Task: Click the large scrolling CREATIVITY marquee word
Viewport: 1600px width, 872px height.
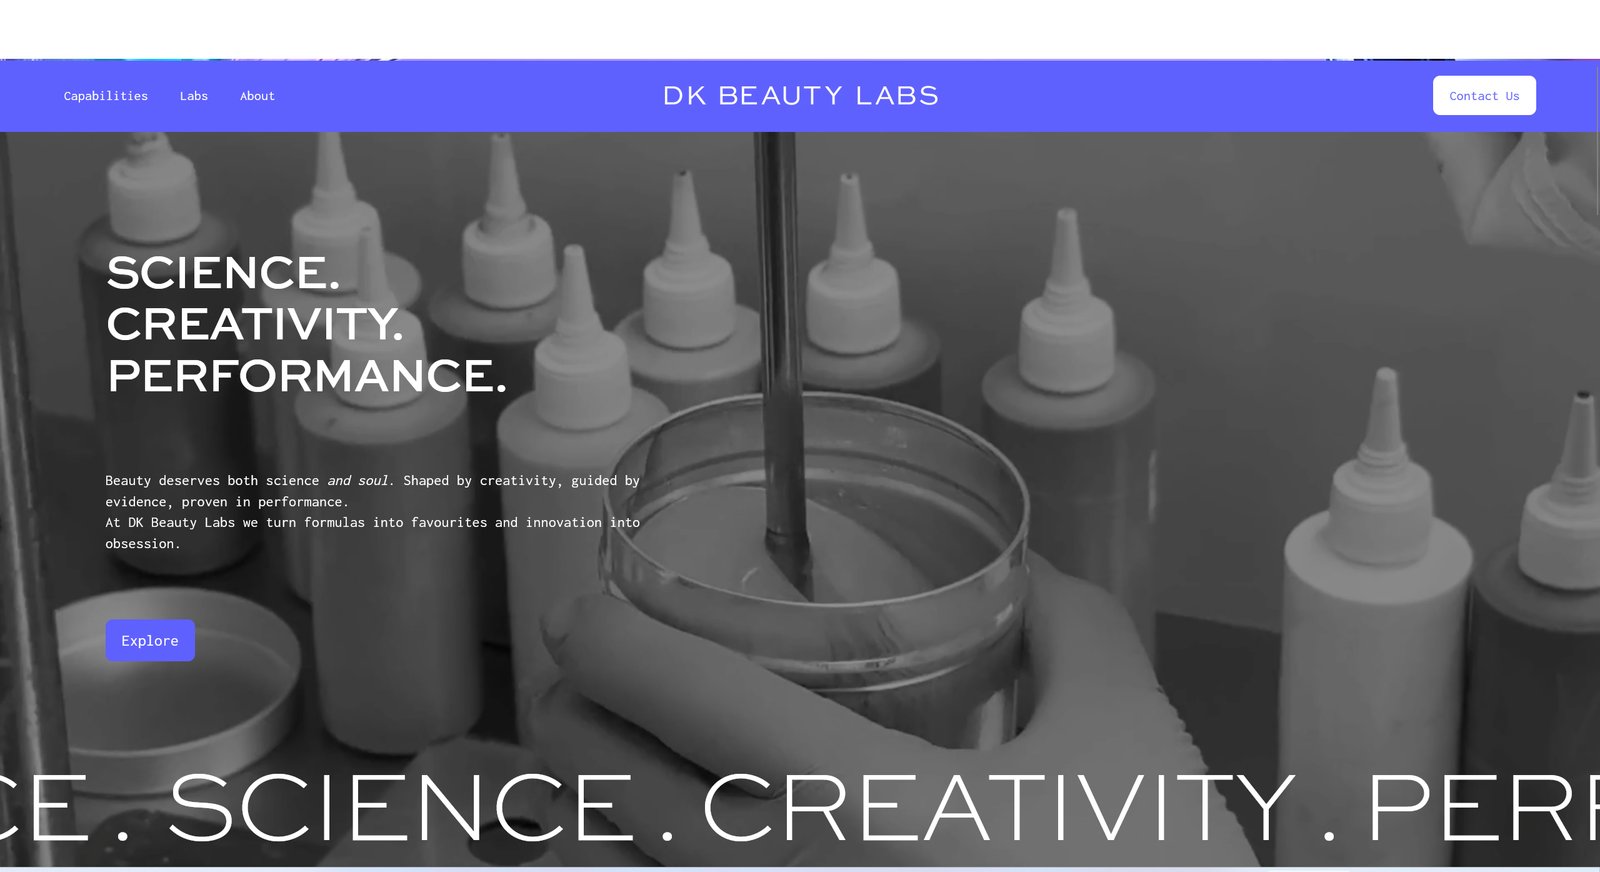Action: [1000, 807]
